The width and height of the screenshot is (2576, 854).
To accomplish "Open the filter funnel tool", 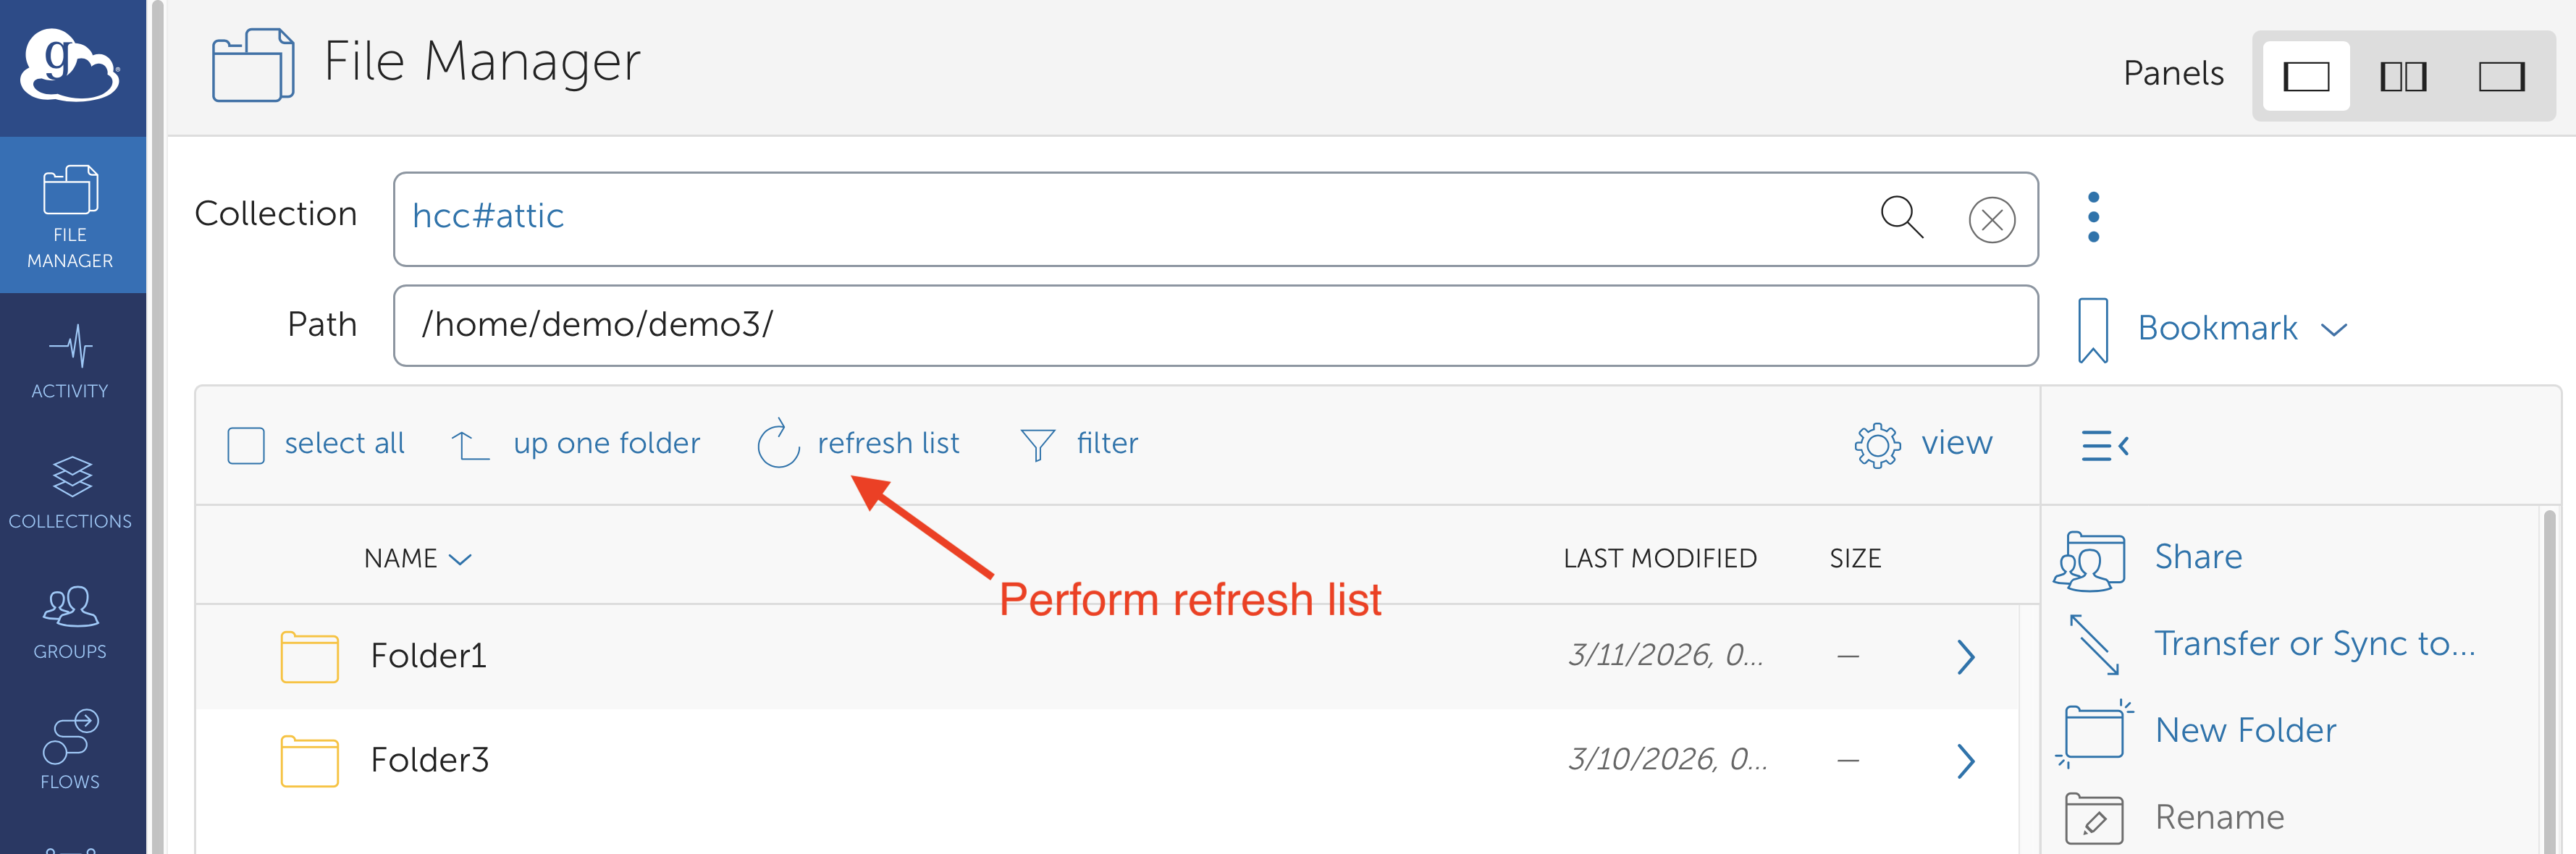I will [1037, 444].
